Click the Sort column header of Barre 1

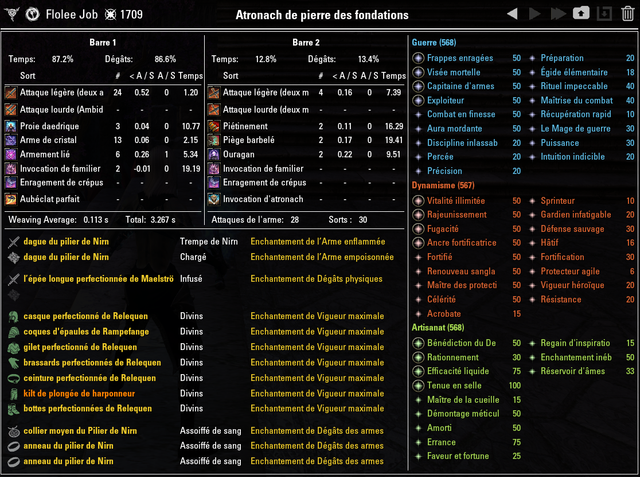coord(28,76)
